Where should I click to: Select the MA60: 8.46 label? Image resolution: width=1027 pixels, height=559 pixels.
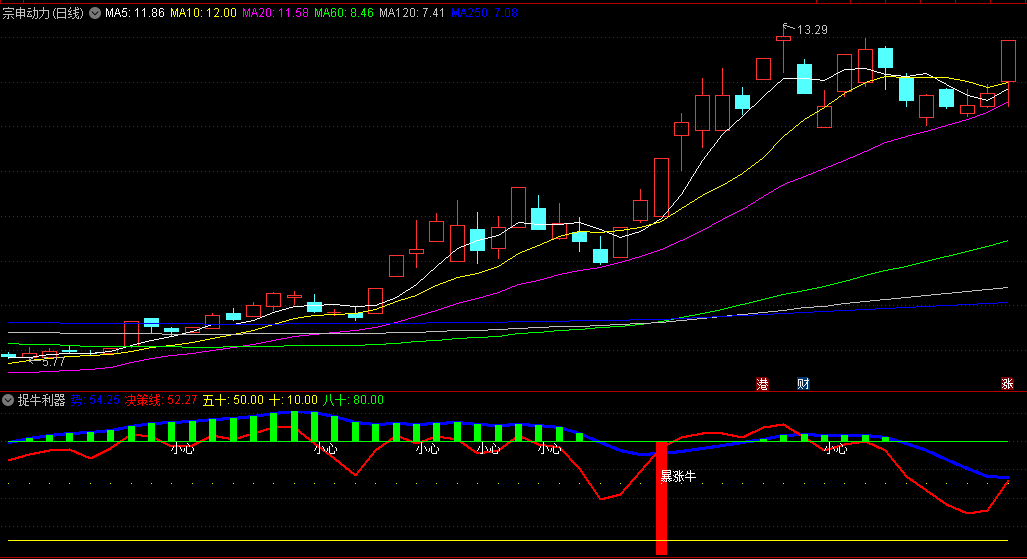click(x=344, y=13)
